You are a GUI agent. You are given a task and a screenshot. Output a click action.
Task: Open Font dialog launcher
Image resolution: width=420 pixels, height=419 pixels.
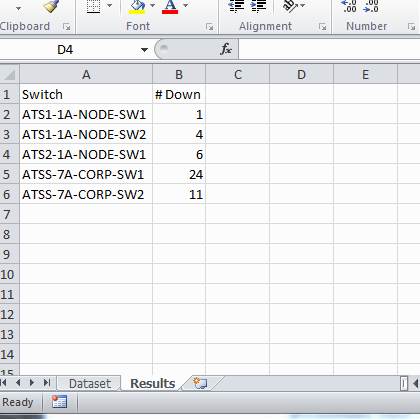pyautogui.click(x=209, y=27)
